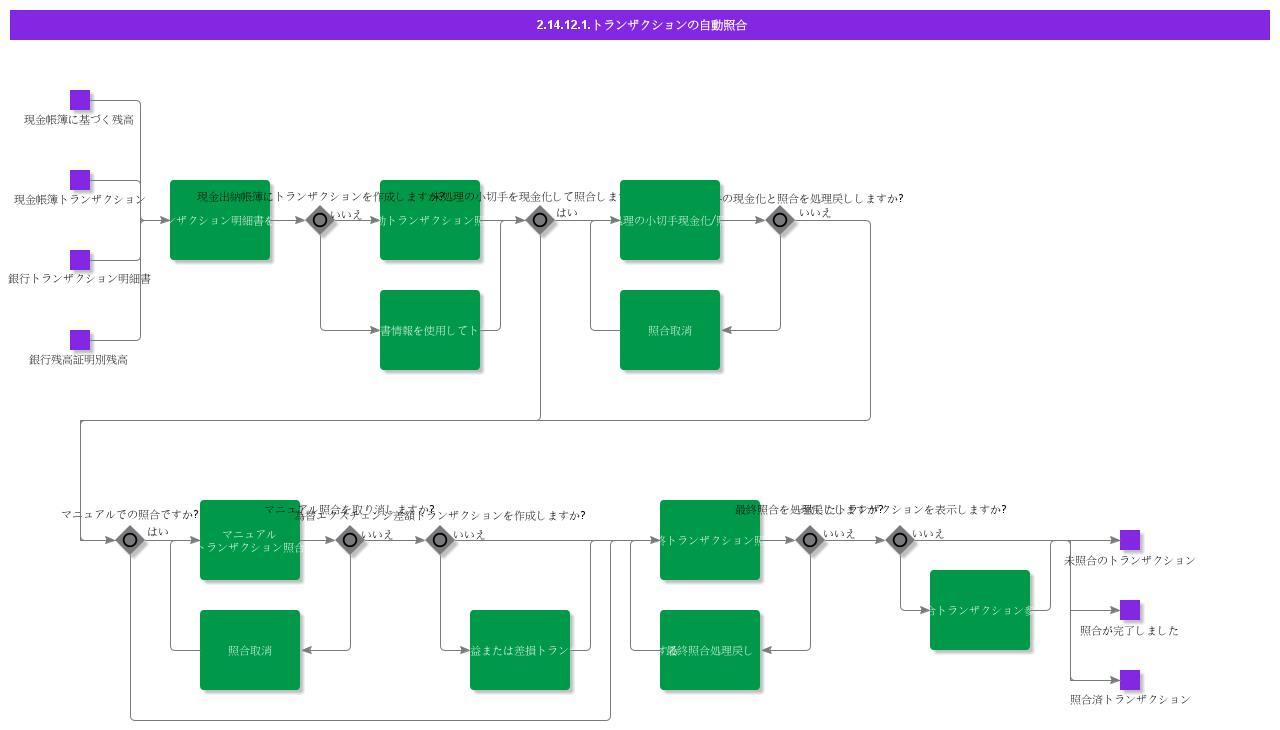Click the 銀行残高証明別残高 label text
This screenshot has height=730, width=1280.
79,360
